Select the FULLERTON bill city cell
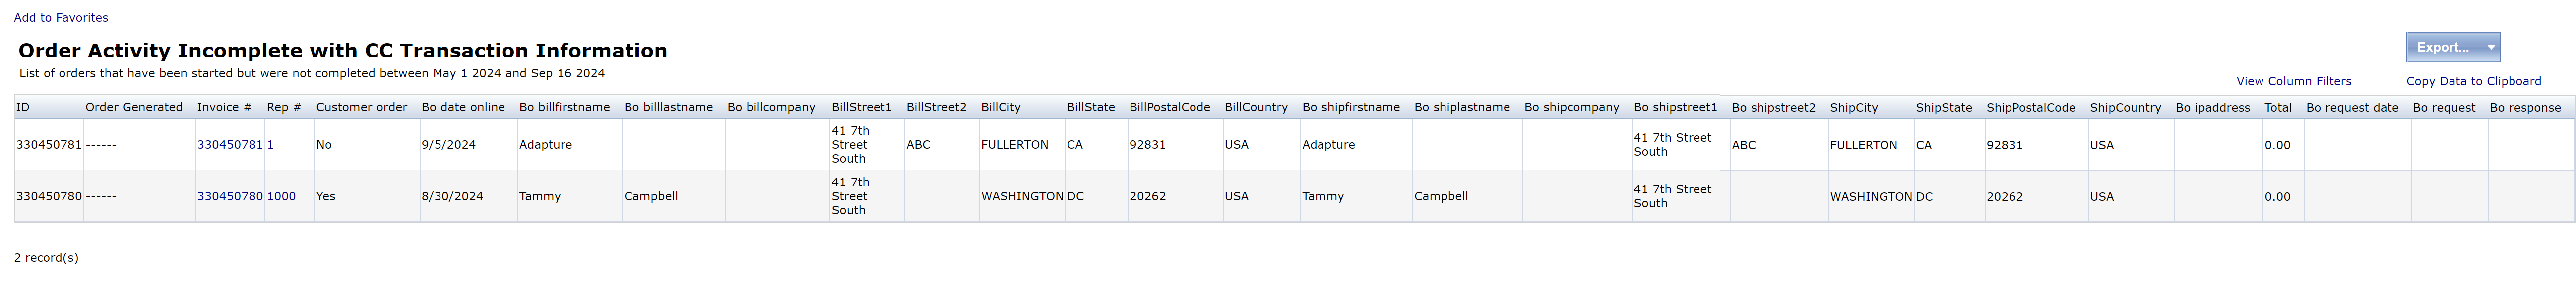 (1015, 145)
